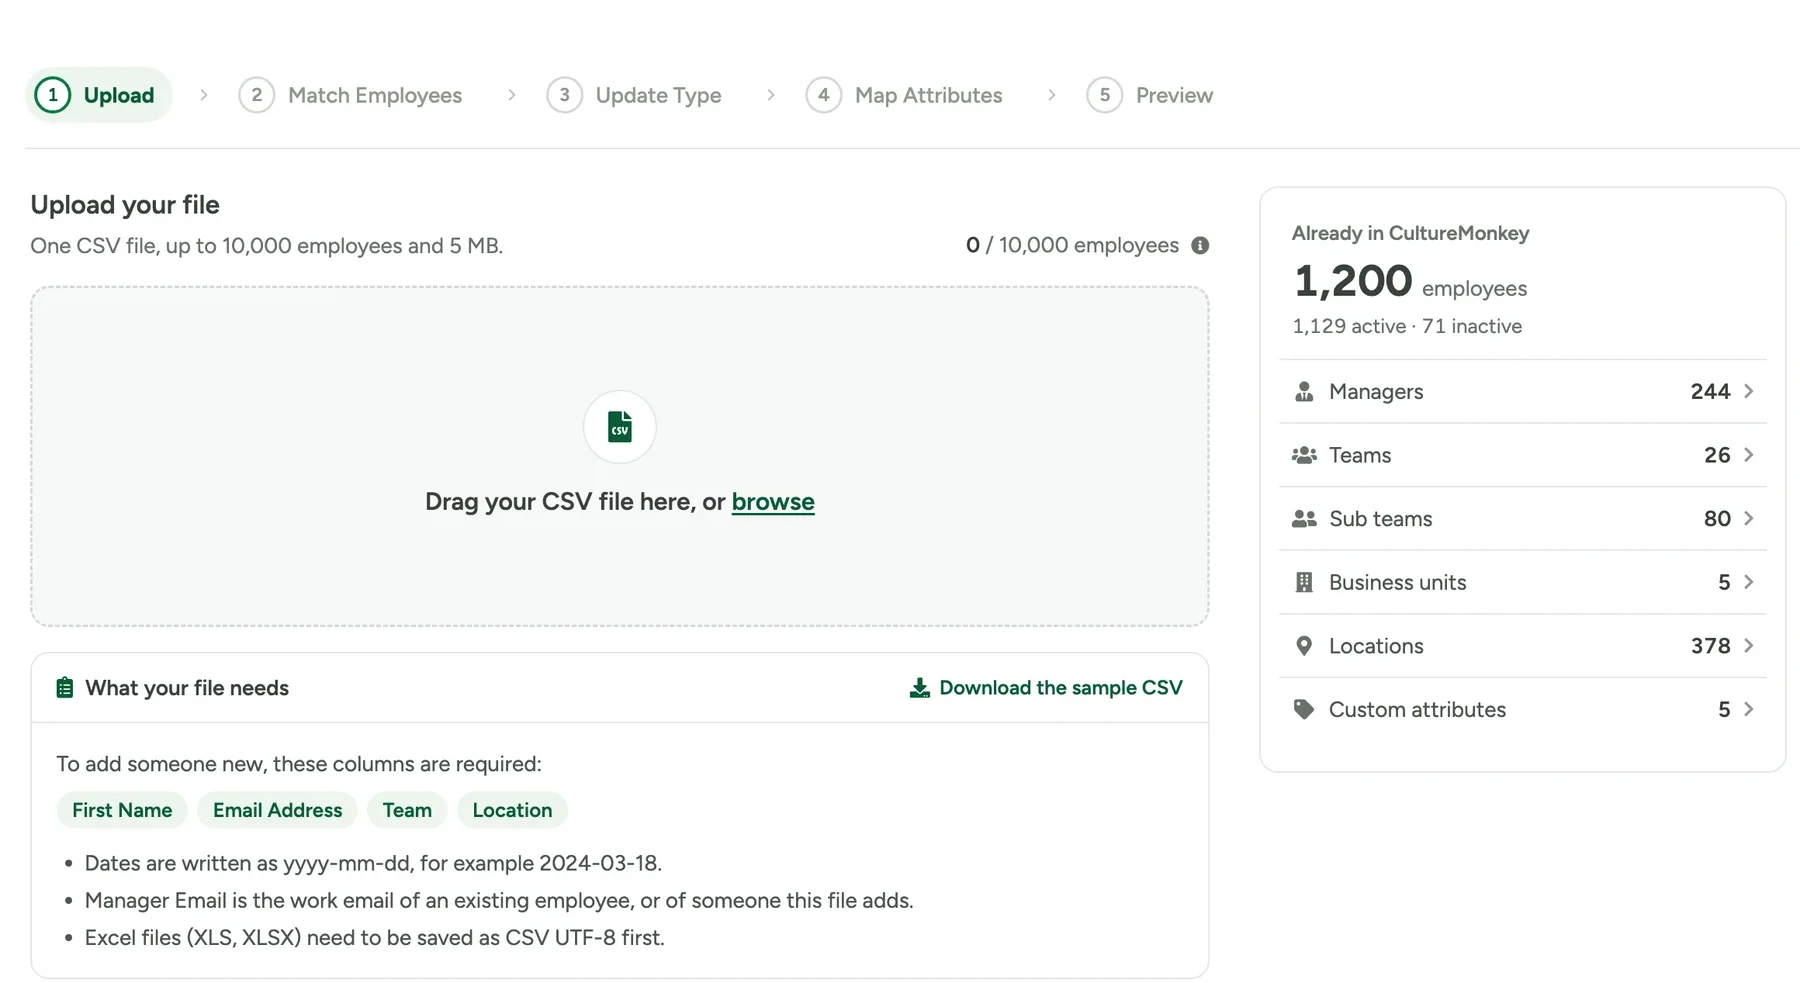Image resolution: width=1800 pixels, height=983 pixels.
Task: Expand the Managers row chevron
Action: coord(1749,391)
